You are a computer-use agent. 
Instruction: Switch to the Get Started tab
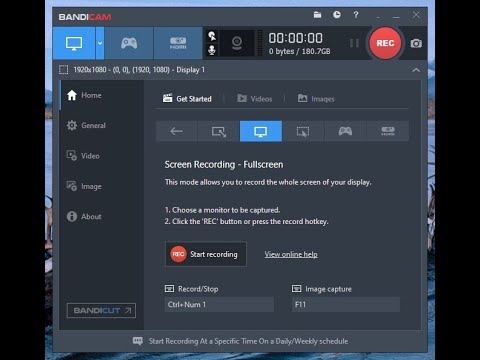click(x=187, y=99)
